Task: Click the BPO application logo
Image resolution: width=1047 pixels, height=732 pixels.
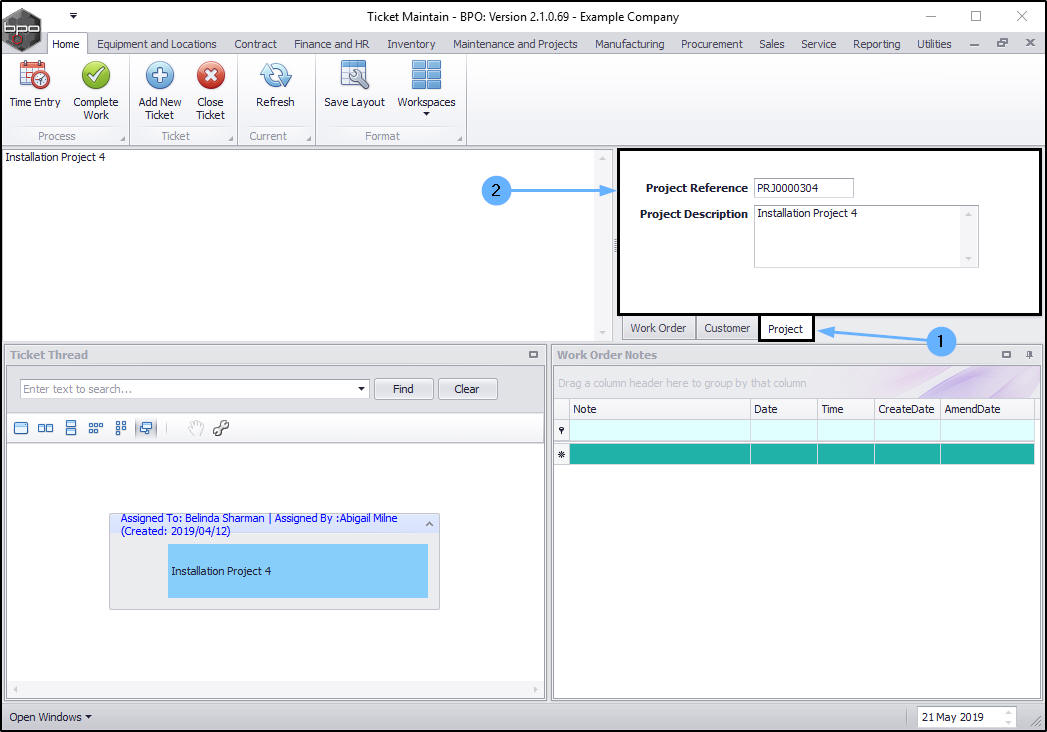Action: pyautogui.click(x=22, y=29)
